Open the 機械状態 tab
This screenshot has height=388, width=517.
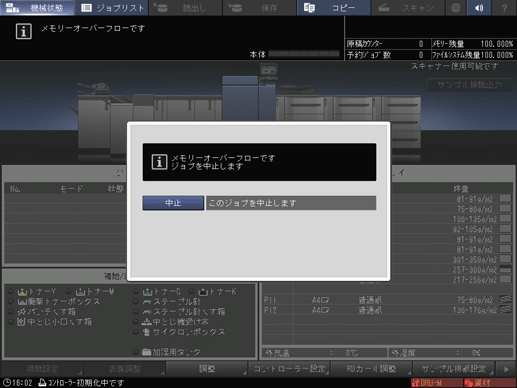tap(37, 8)
